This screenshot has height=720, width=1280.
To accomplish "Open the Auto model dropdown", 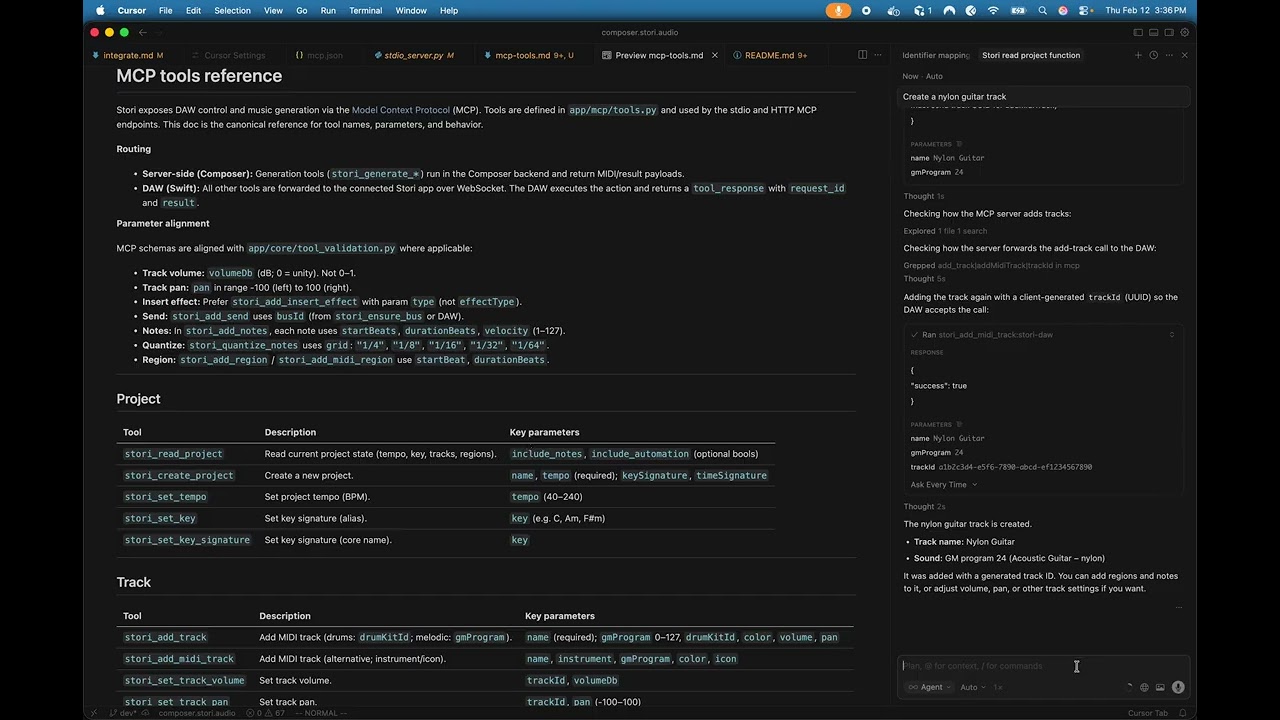I will (972, 687).
